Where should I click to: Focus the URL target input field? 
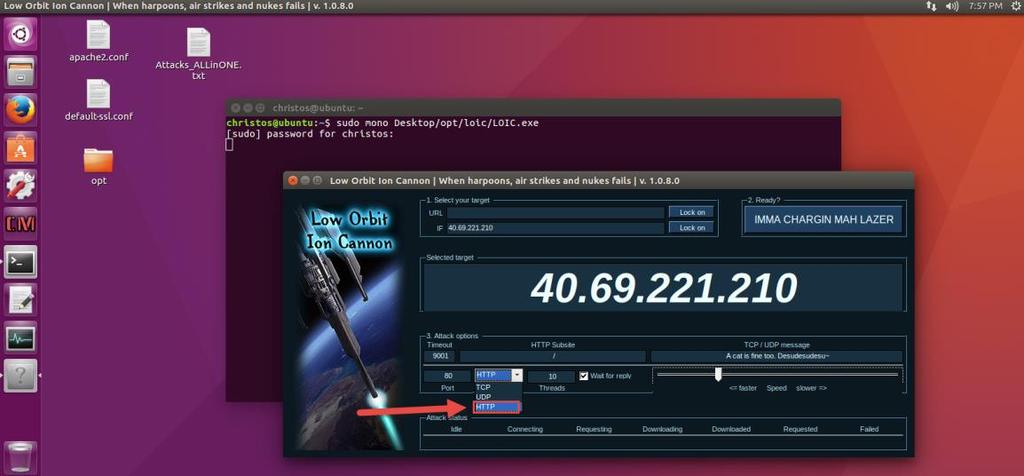tap(556, 213)
